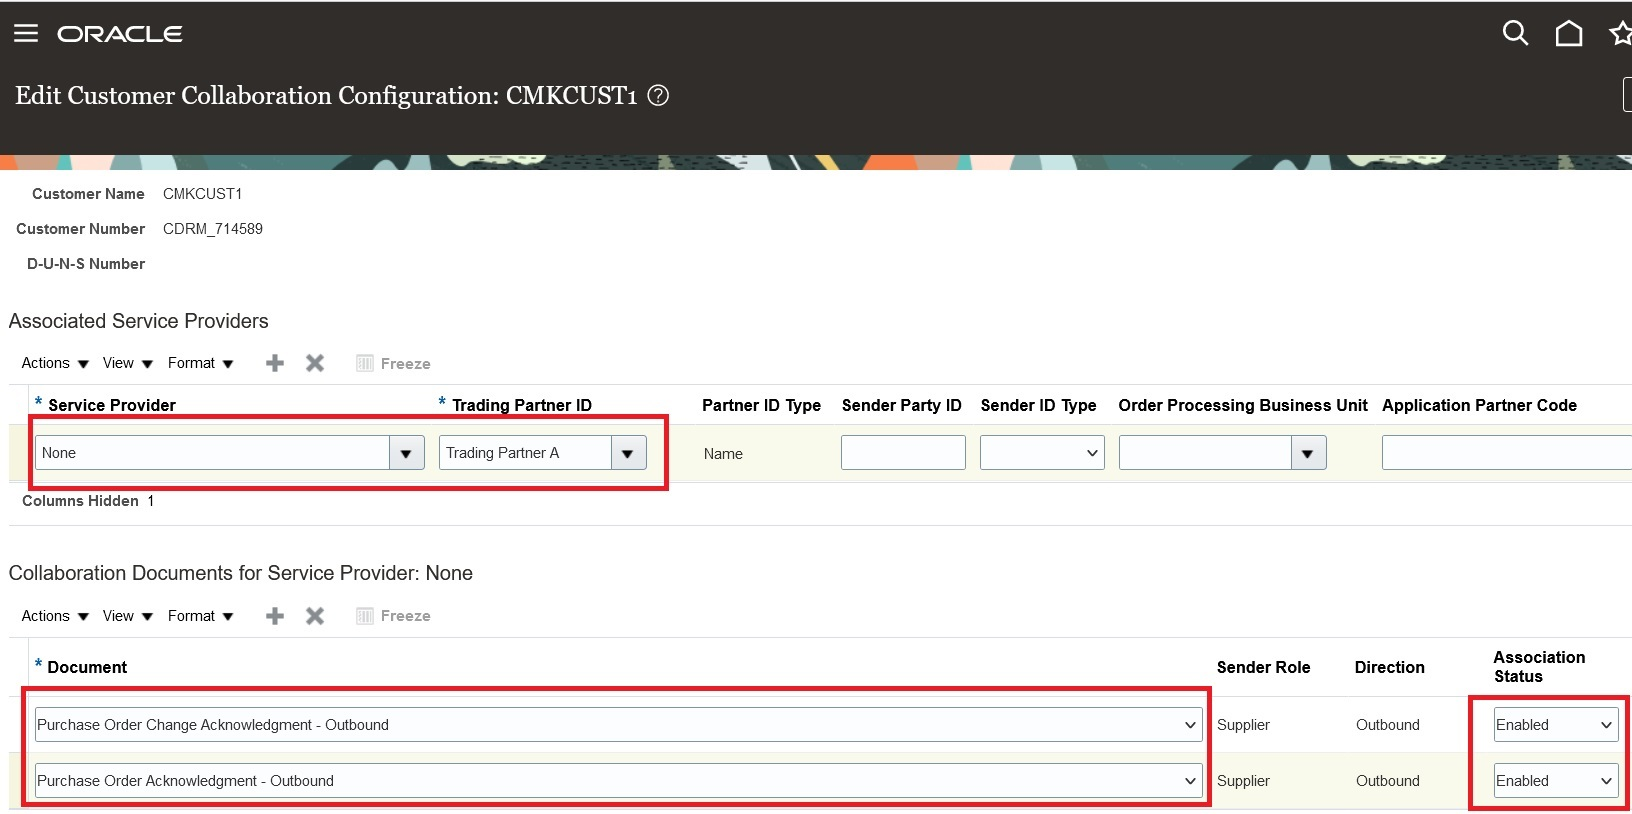The height and width of the screenshot is (814, 1632).
Task: Click the D-U-N-S Number label
Action: pos(86,264)
